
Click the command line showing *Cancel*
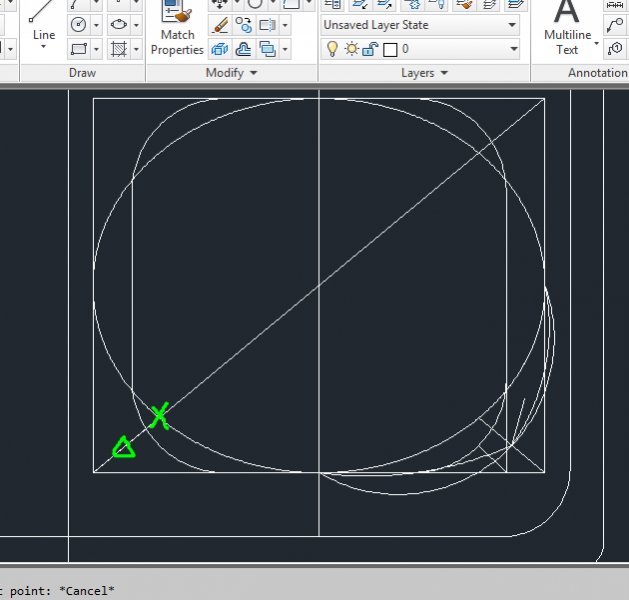point(57,591)
